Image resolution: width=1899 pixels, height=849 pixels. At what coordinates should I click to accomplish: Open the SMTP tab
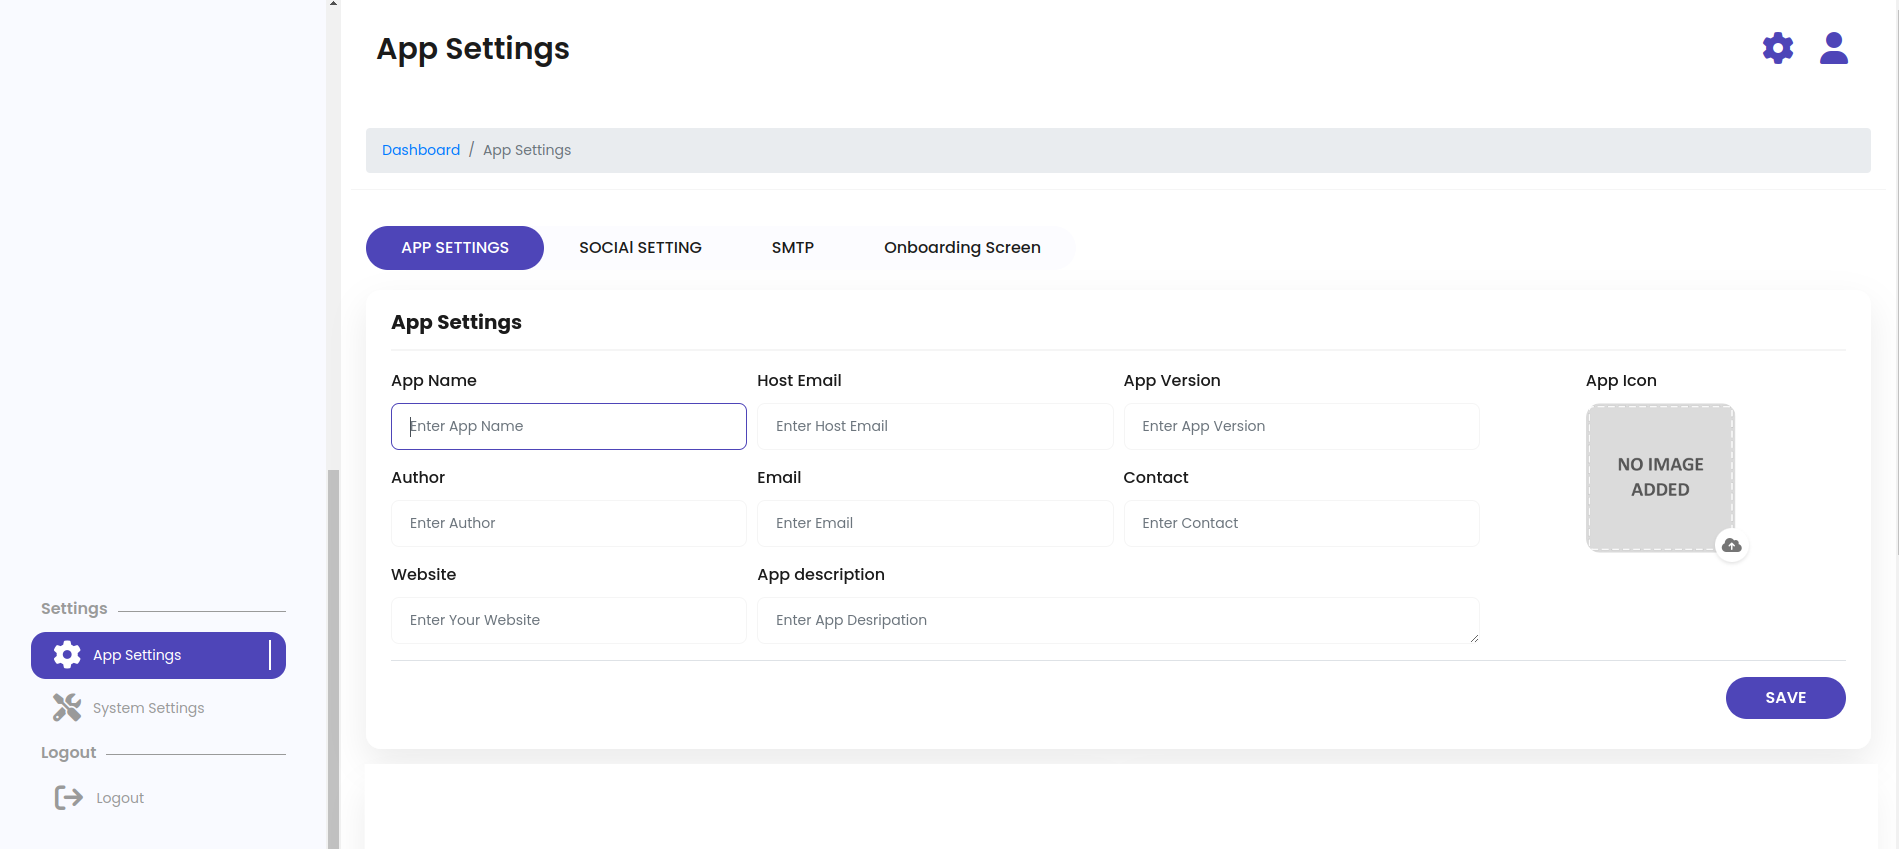coord(792,248)
